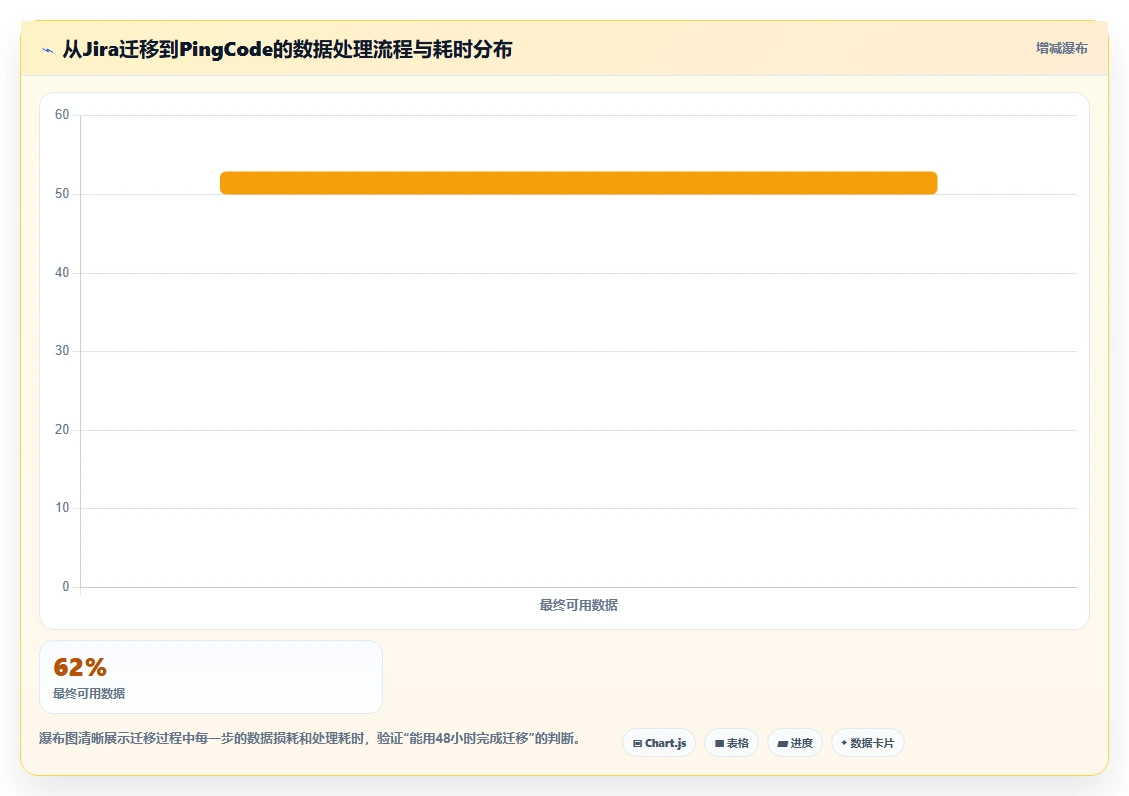Click the lightning icon beside the title
The image size is (1129, 796).
click(x=48, y=50)
